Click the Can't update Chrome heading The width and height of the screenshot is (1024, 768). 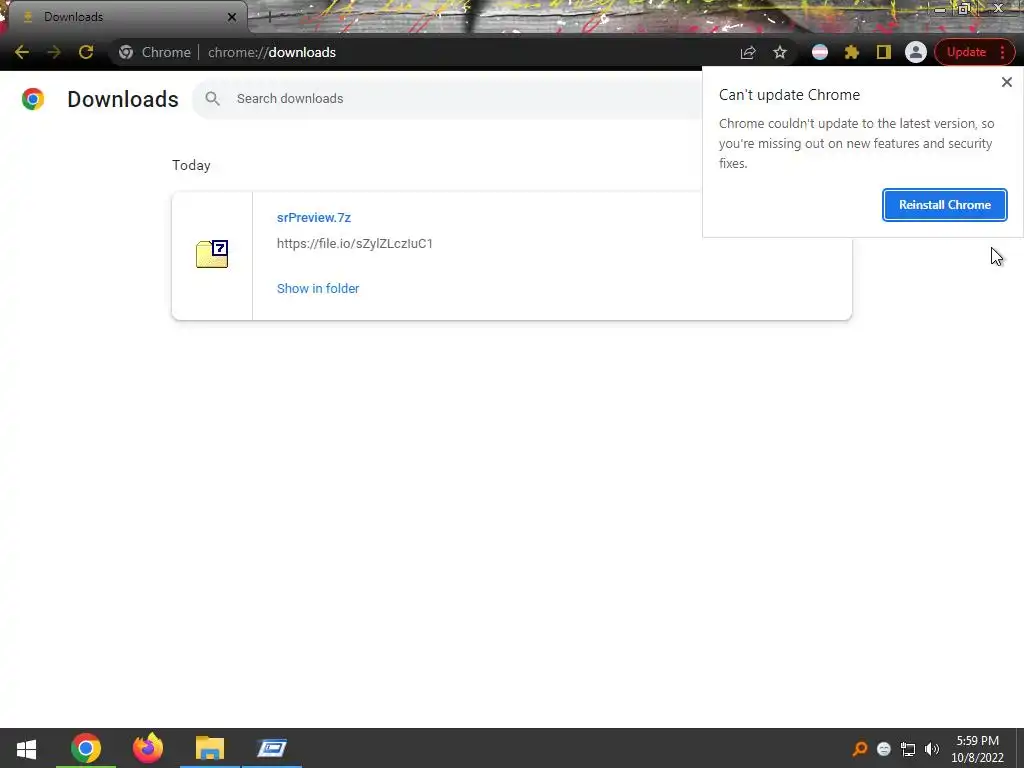789,95
